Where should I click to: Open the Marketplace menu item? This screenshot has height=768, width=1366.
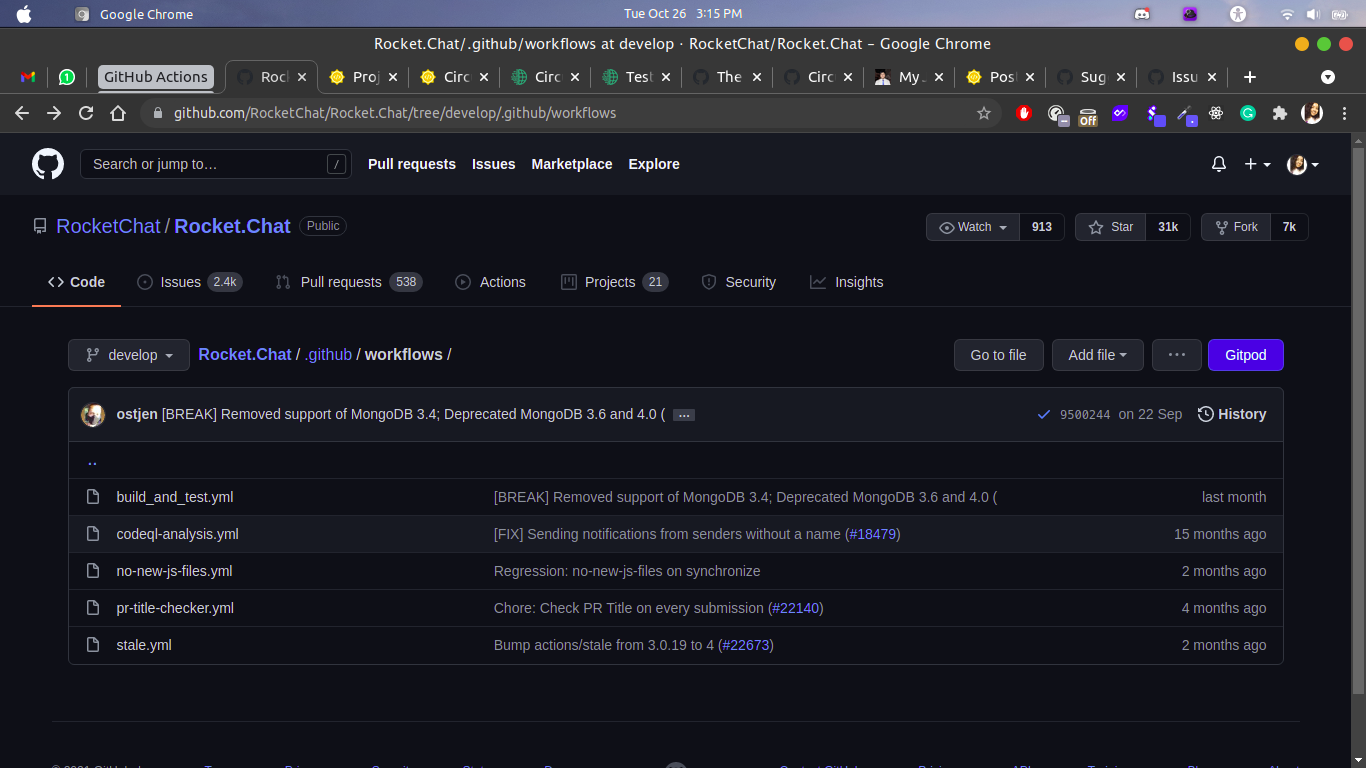click(x=571, y=164)
